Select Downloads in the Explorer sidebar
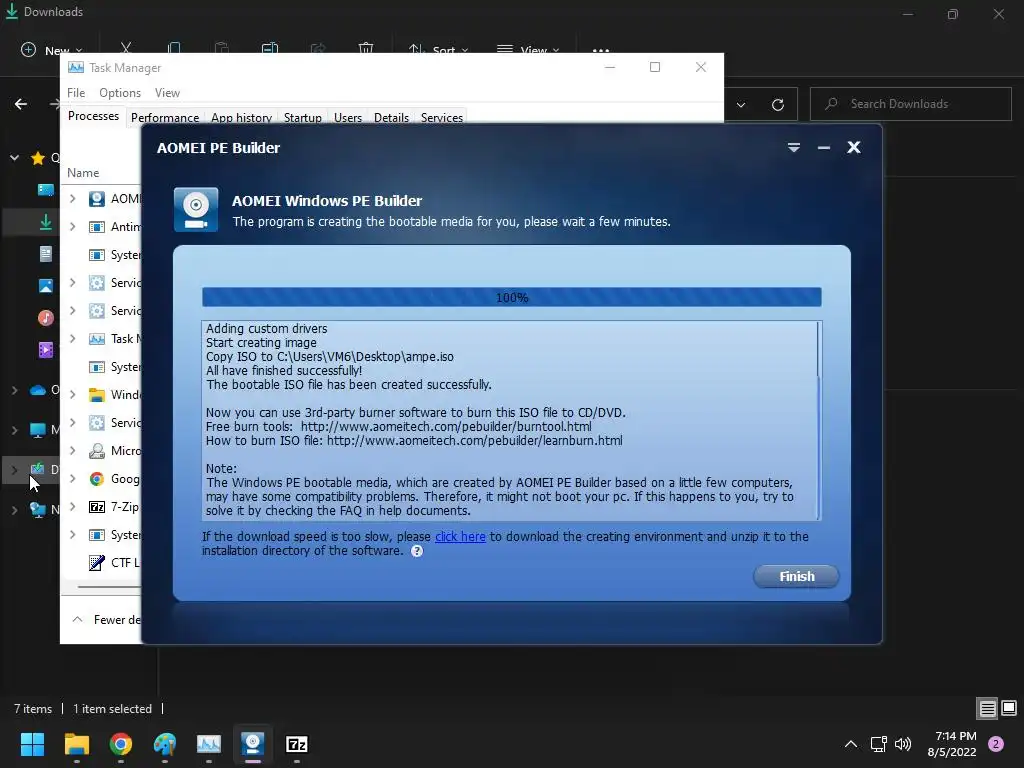 coord(46,223)
